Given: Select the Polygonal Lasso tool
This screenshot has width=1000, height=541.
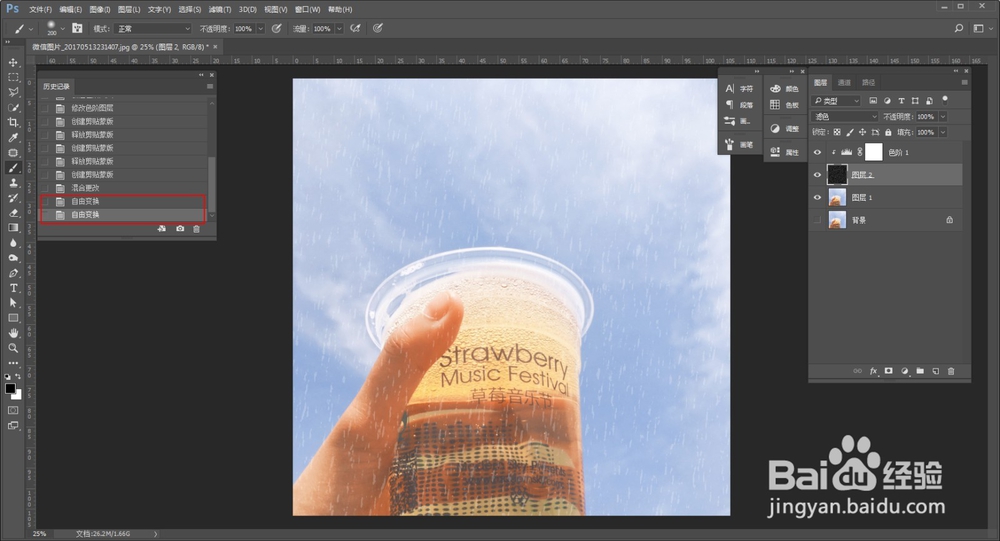Looking at the screenshot, I should pos(13,93).
